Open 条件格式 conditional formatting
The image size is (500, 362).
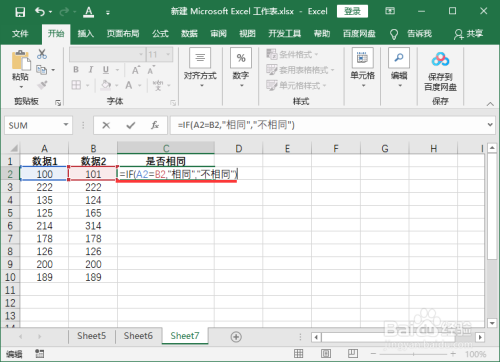[x=292, y=54]
